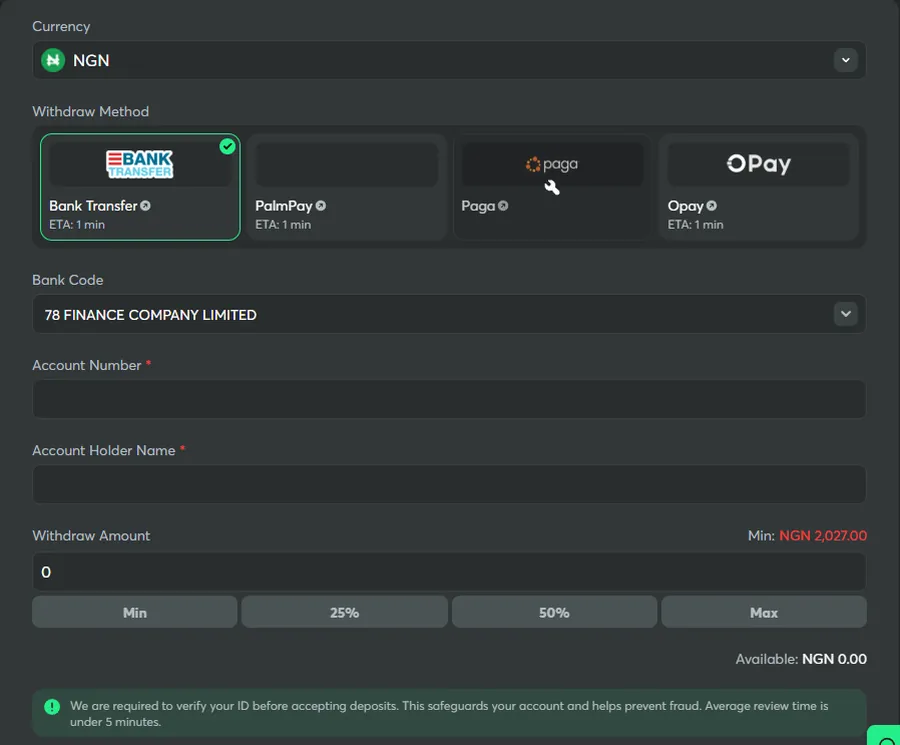Expand the Bank Code dropdown chevron
Viewport: 900px width, 745px height.
click(845, 314)
